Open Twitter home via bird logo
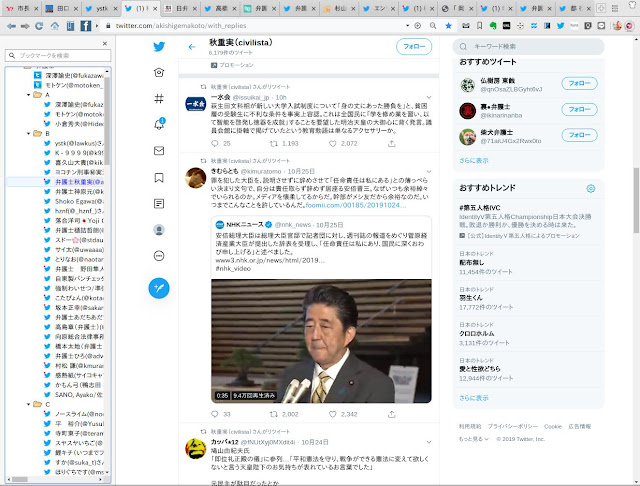 click(159, 47)
